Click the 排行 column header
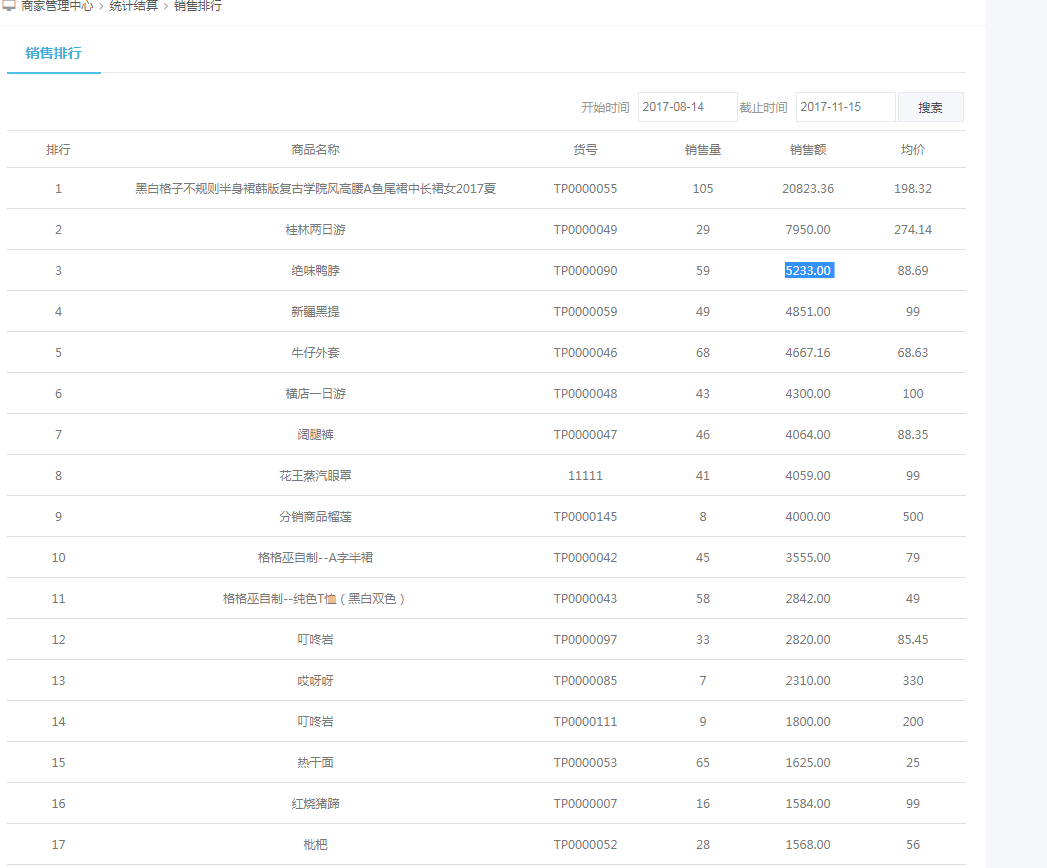 [x=58, y=150]
